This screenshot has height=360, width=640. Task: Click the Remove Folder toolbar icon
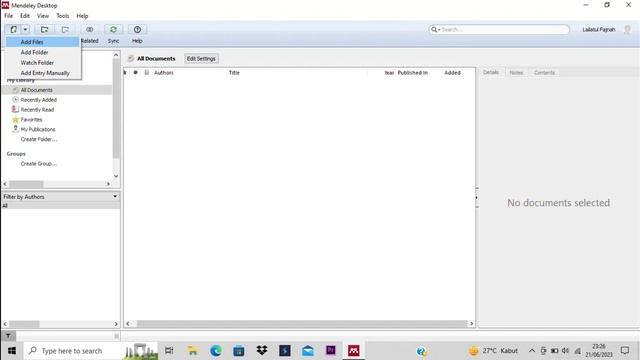[x=65, y=29]
